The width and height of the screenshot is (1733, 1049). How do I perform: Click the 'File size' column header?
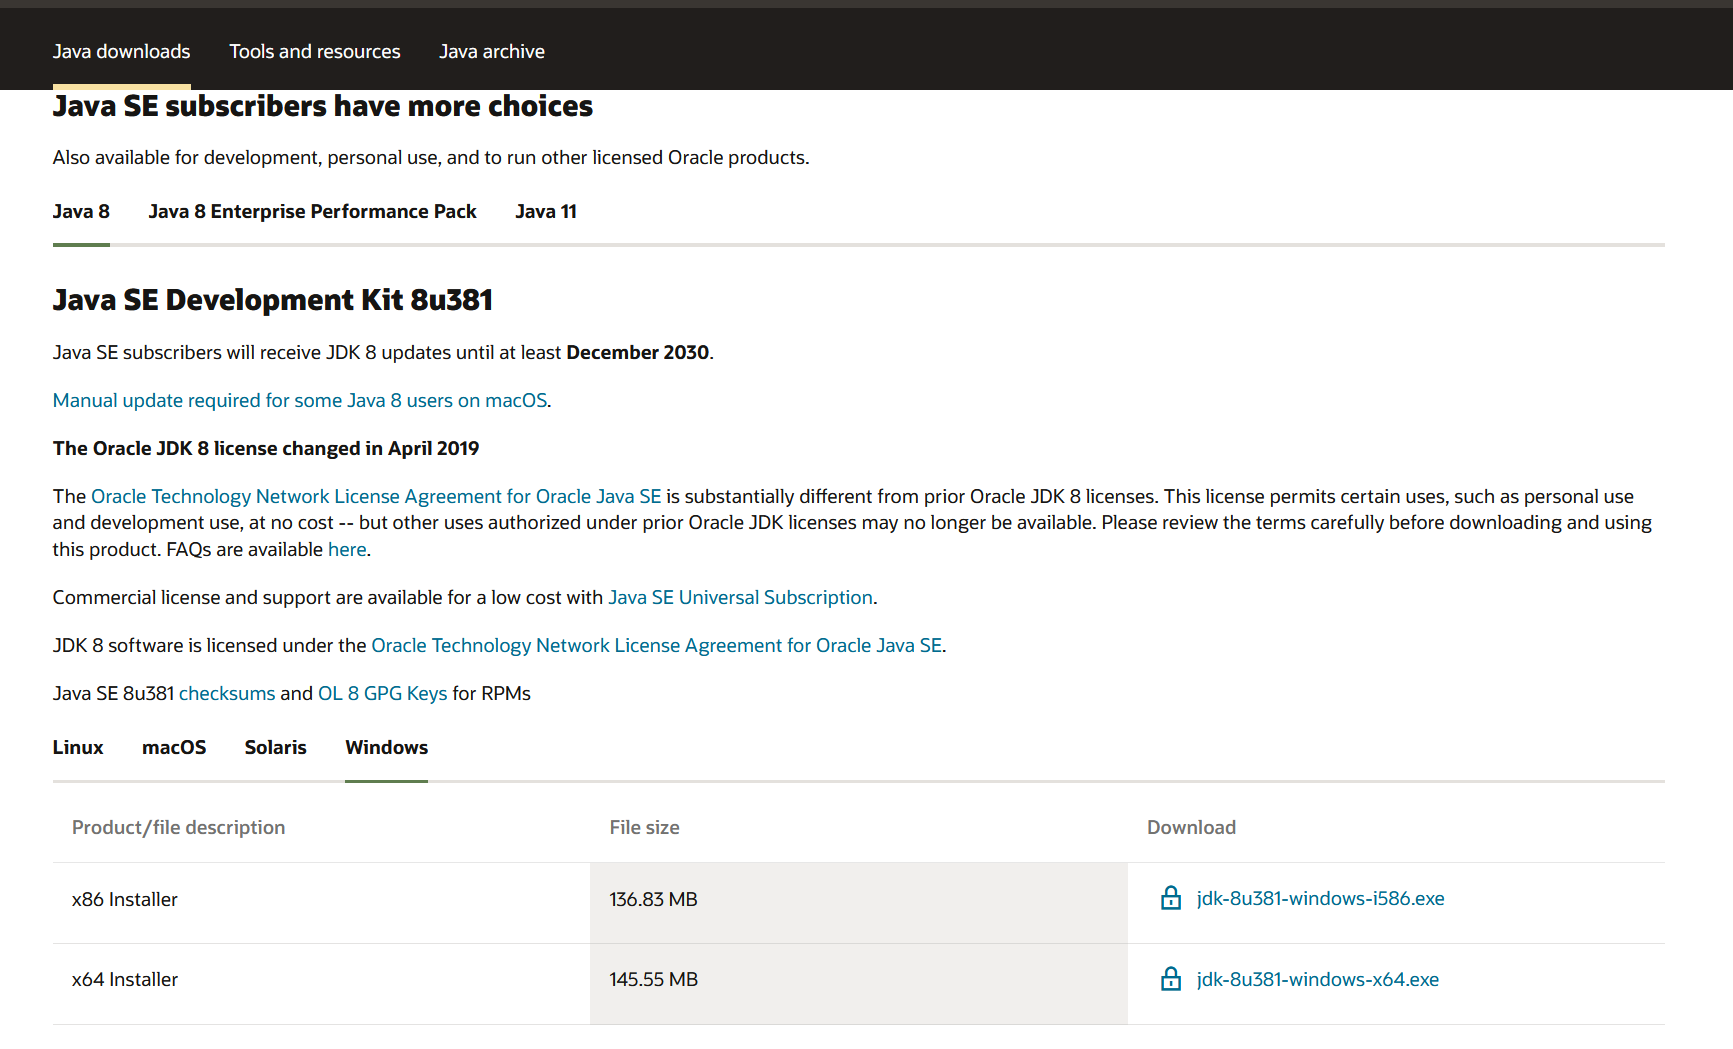click(x=644, y=827)
